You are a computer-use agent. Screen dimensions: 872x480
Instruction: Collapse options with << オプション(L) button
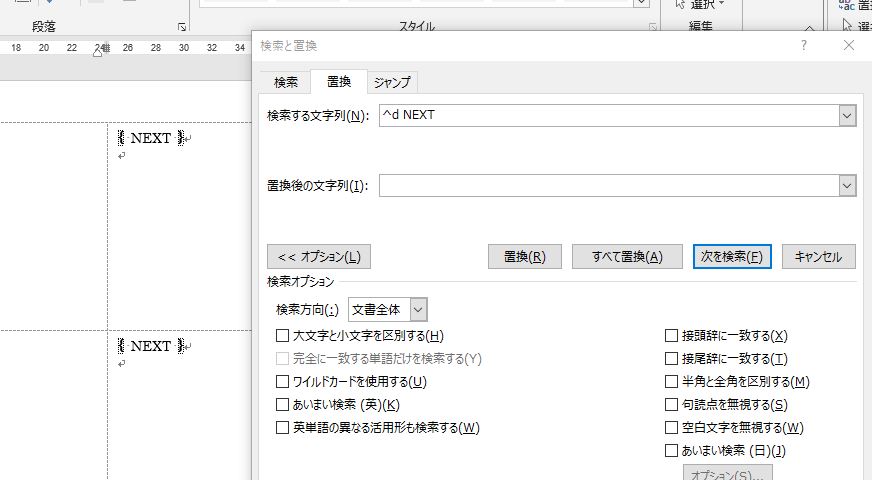(x=319, y=257)
